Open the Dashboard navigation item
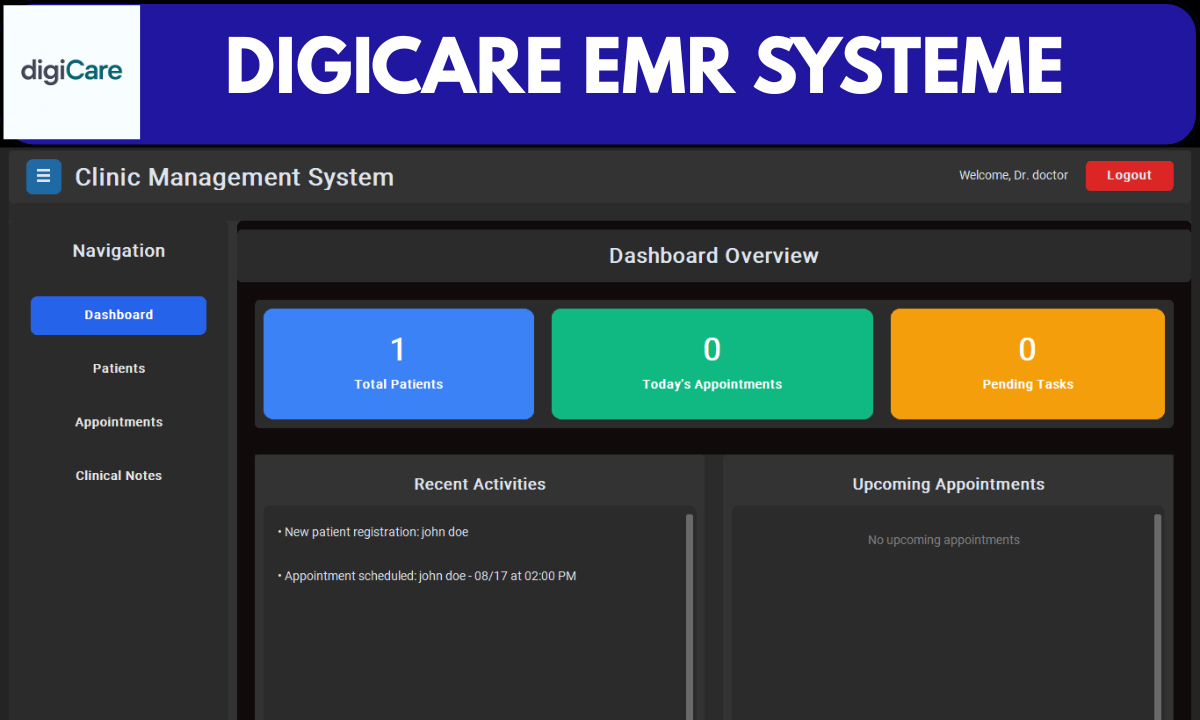The width and height of the screenshot is (1200, 720). click(119, 315)
